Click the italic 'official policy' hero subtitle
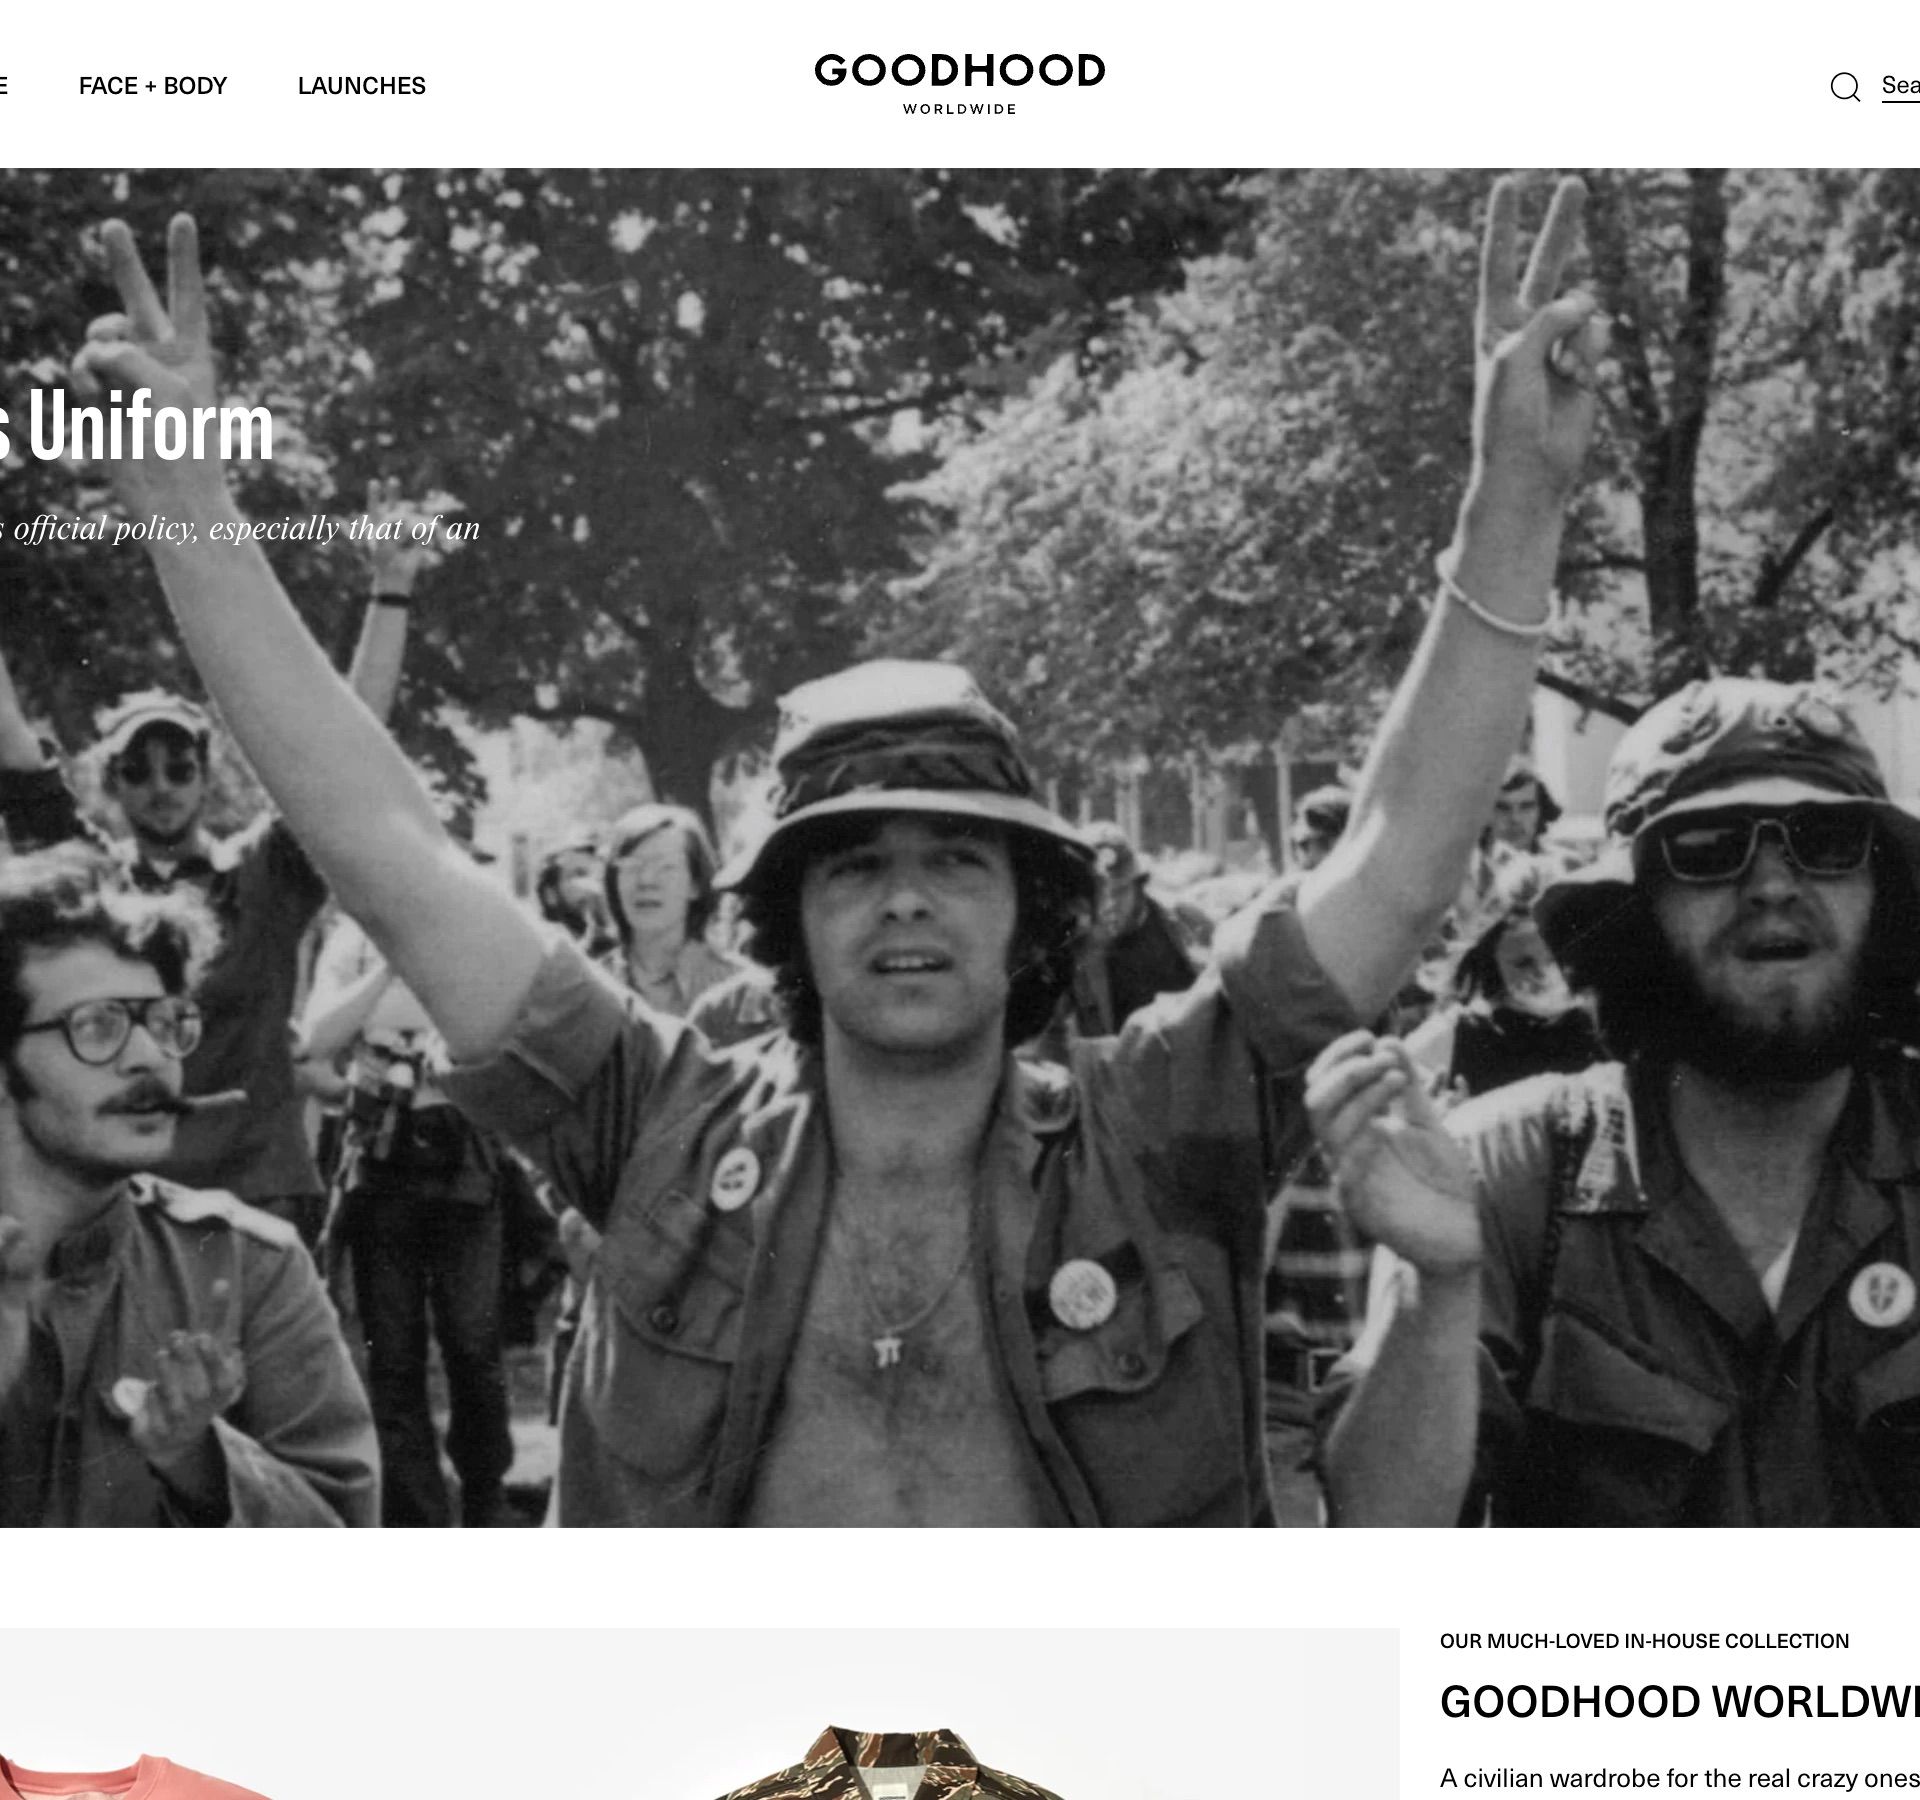This screenshot has width=1920, height=1800. tap(241, 528)
